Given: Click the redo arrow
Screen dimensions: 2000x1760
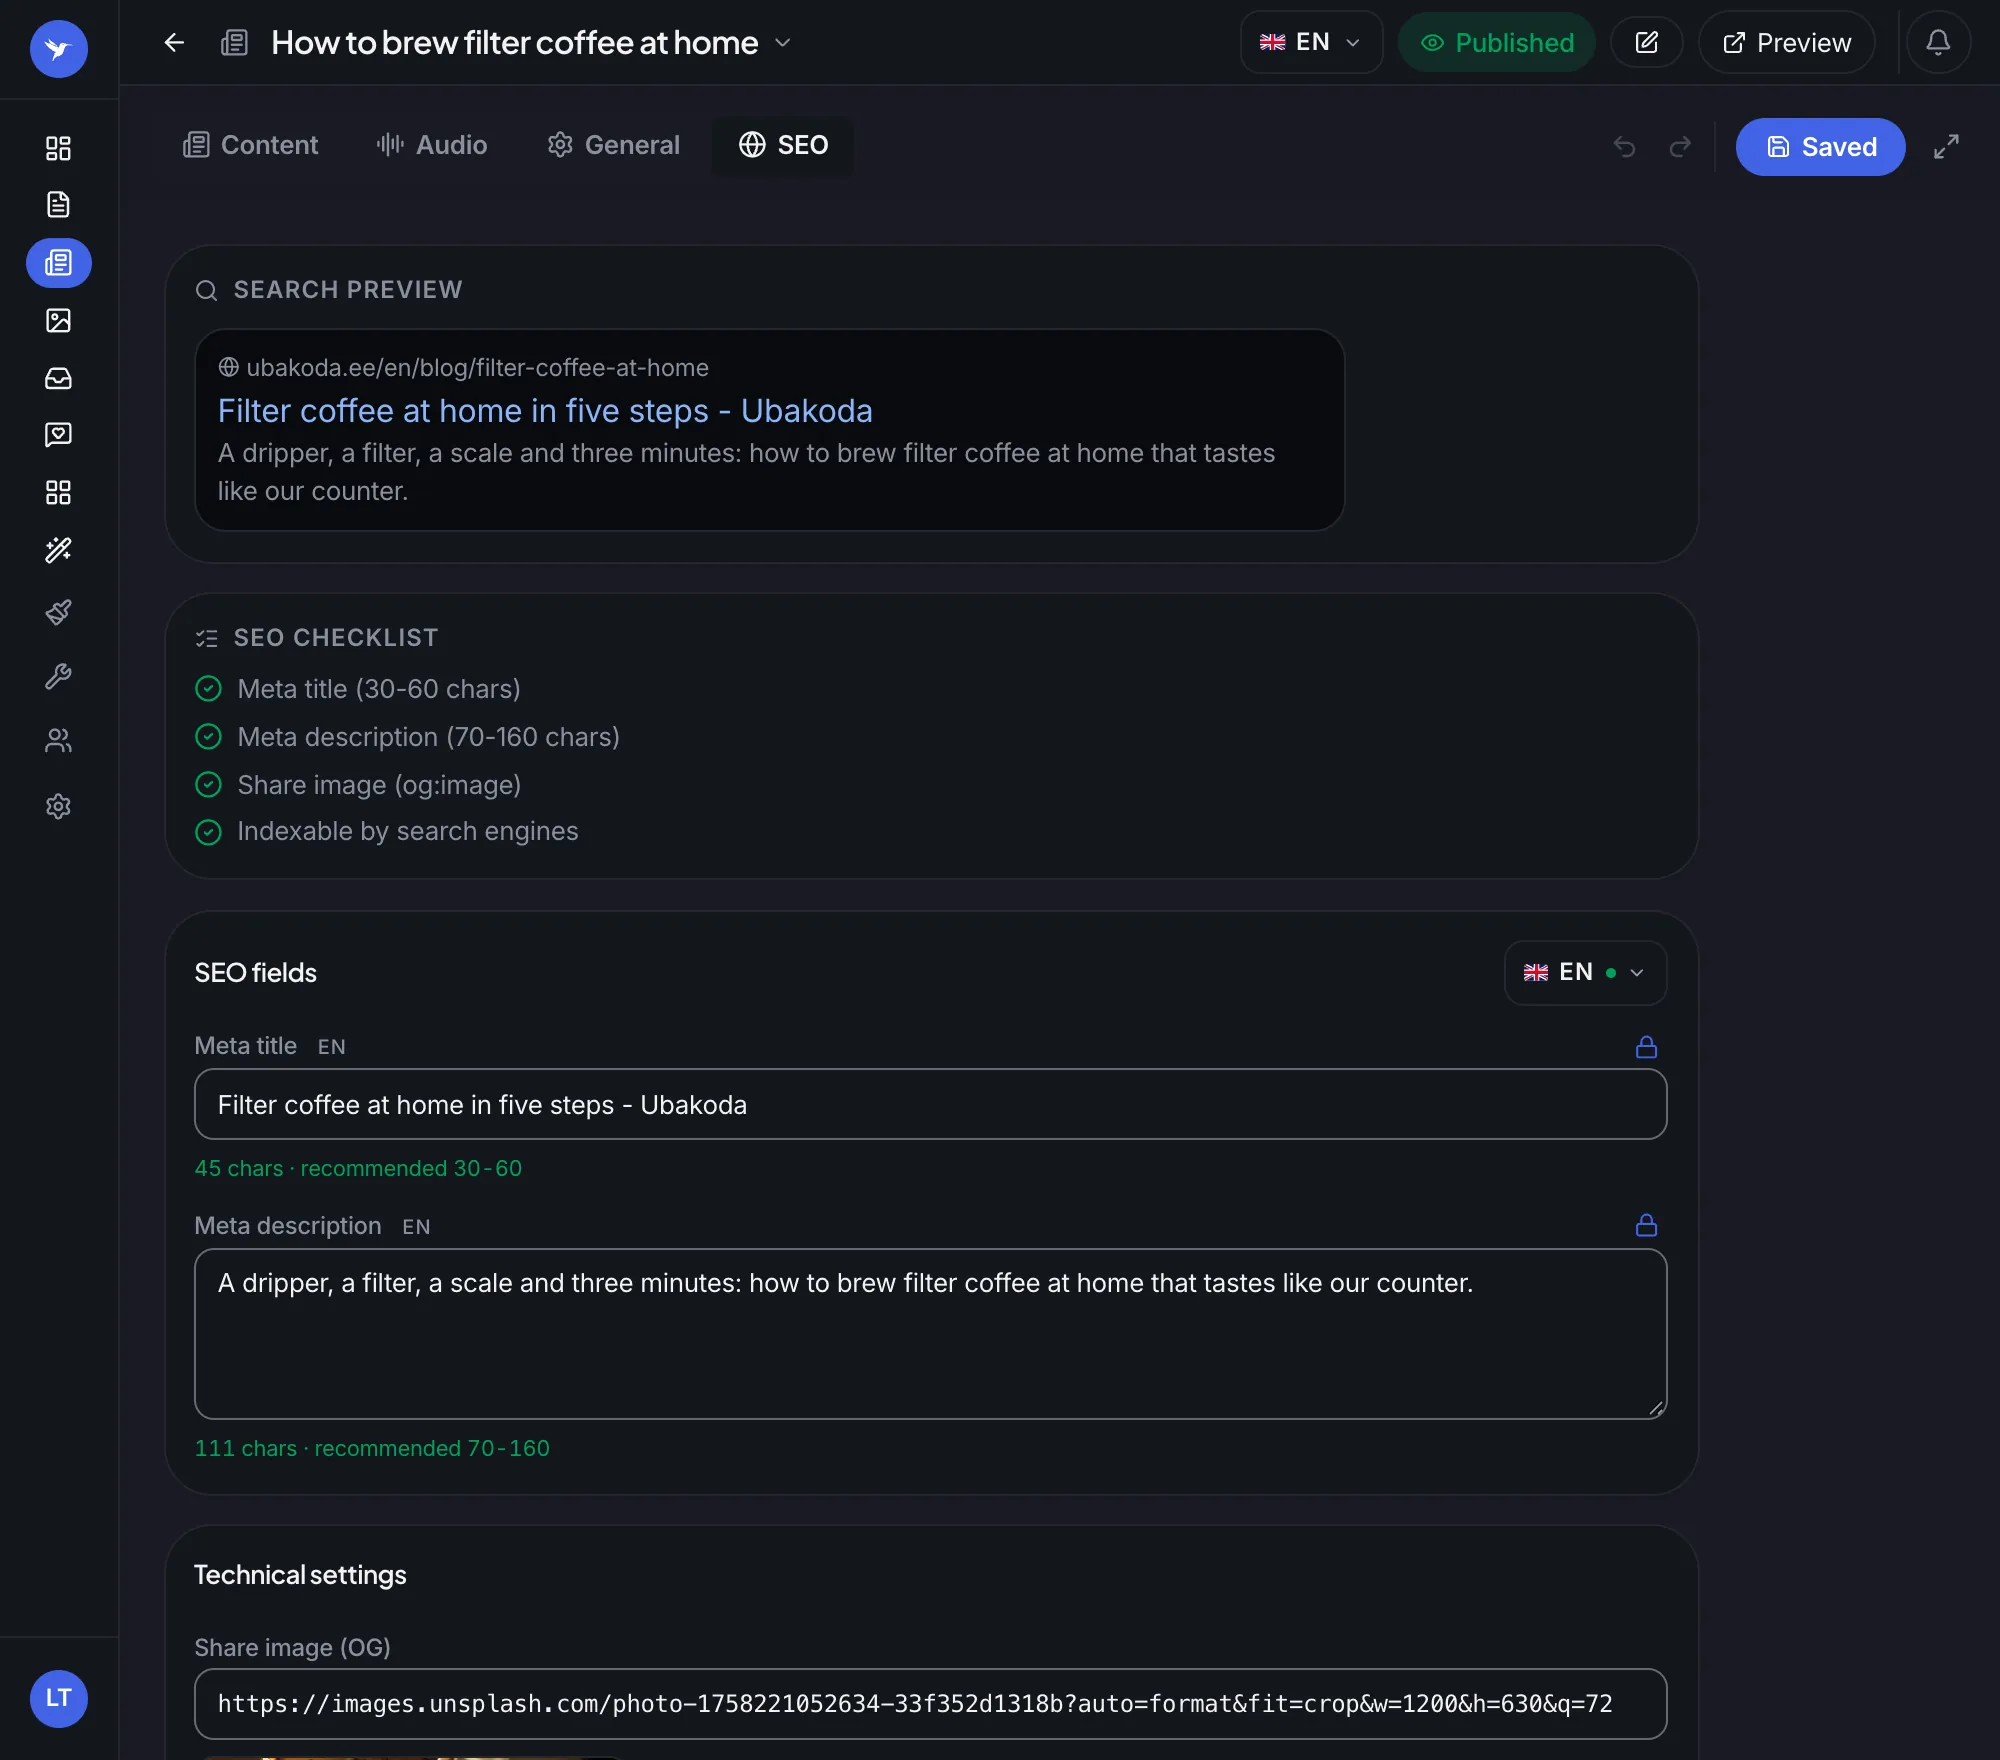Looking at the screenshot, I should tap(1680, 147).
